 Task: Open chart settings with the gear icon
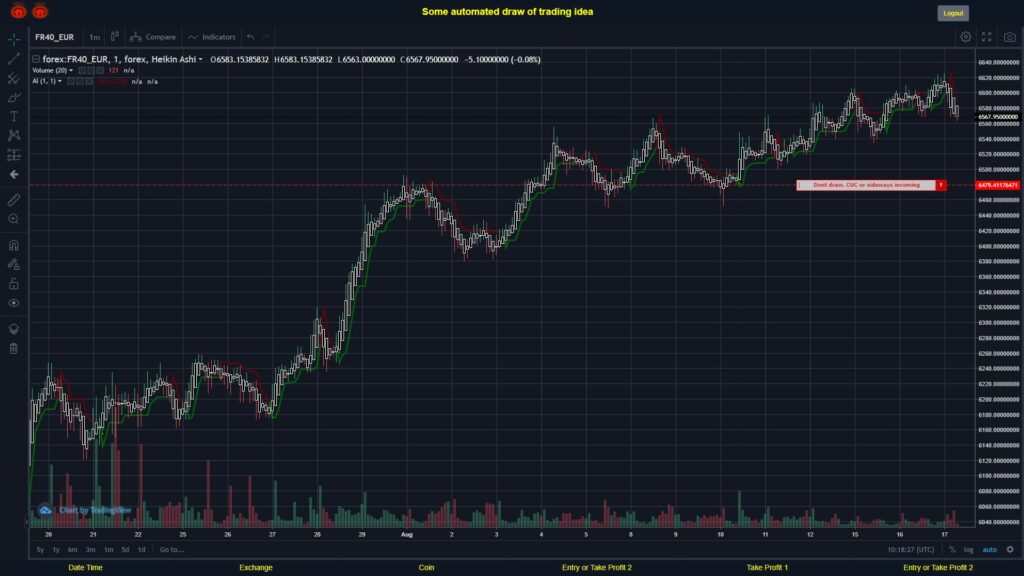point(964,36)
